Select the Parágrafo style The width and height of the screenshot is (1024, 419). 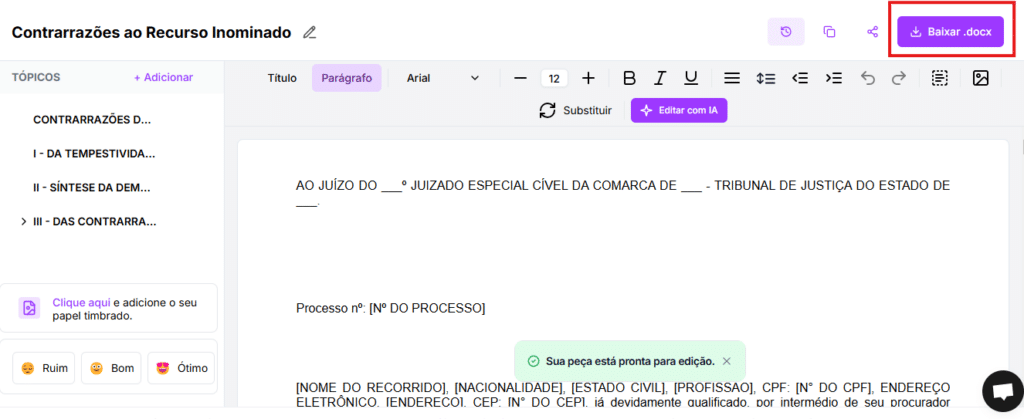click(x=347, y=78)
